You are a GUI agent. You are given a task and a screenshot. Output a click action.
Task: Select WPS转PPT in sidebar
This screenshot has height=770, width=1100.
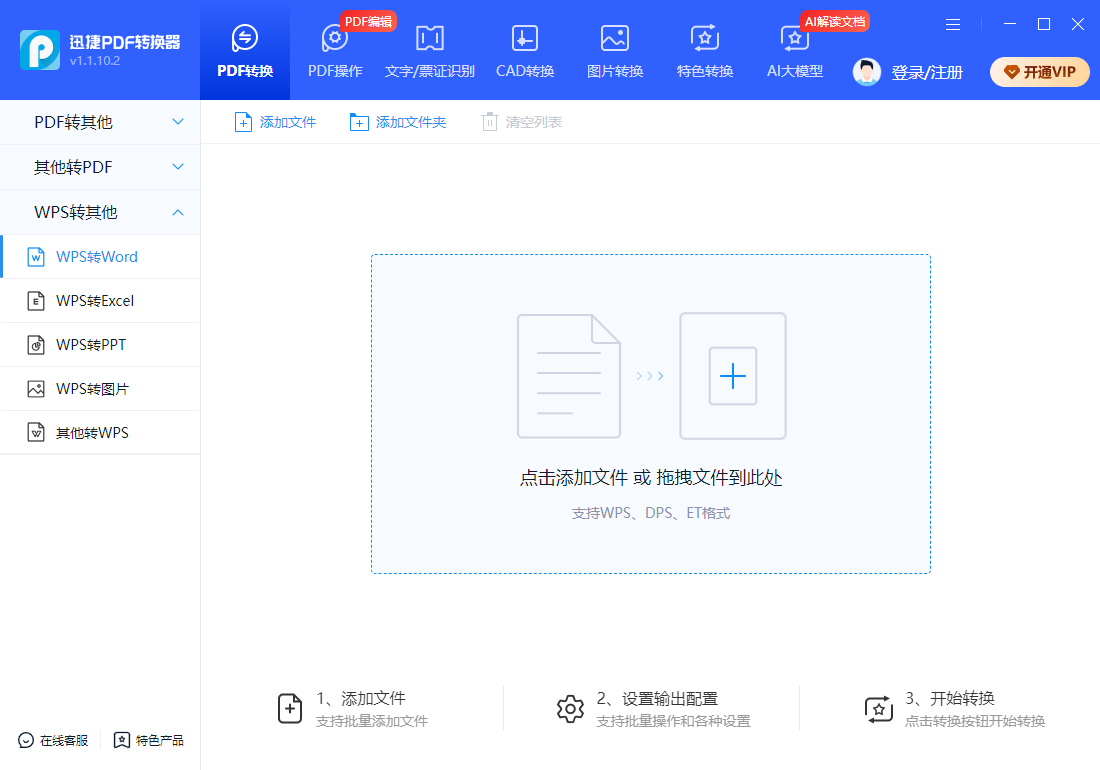coord(100,345)
